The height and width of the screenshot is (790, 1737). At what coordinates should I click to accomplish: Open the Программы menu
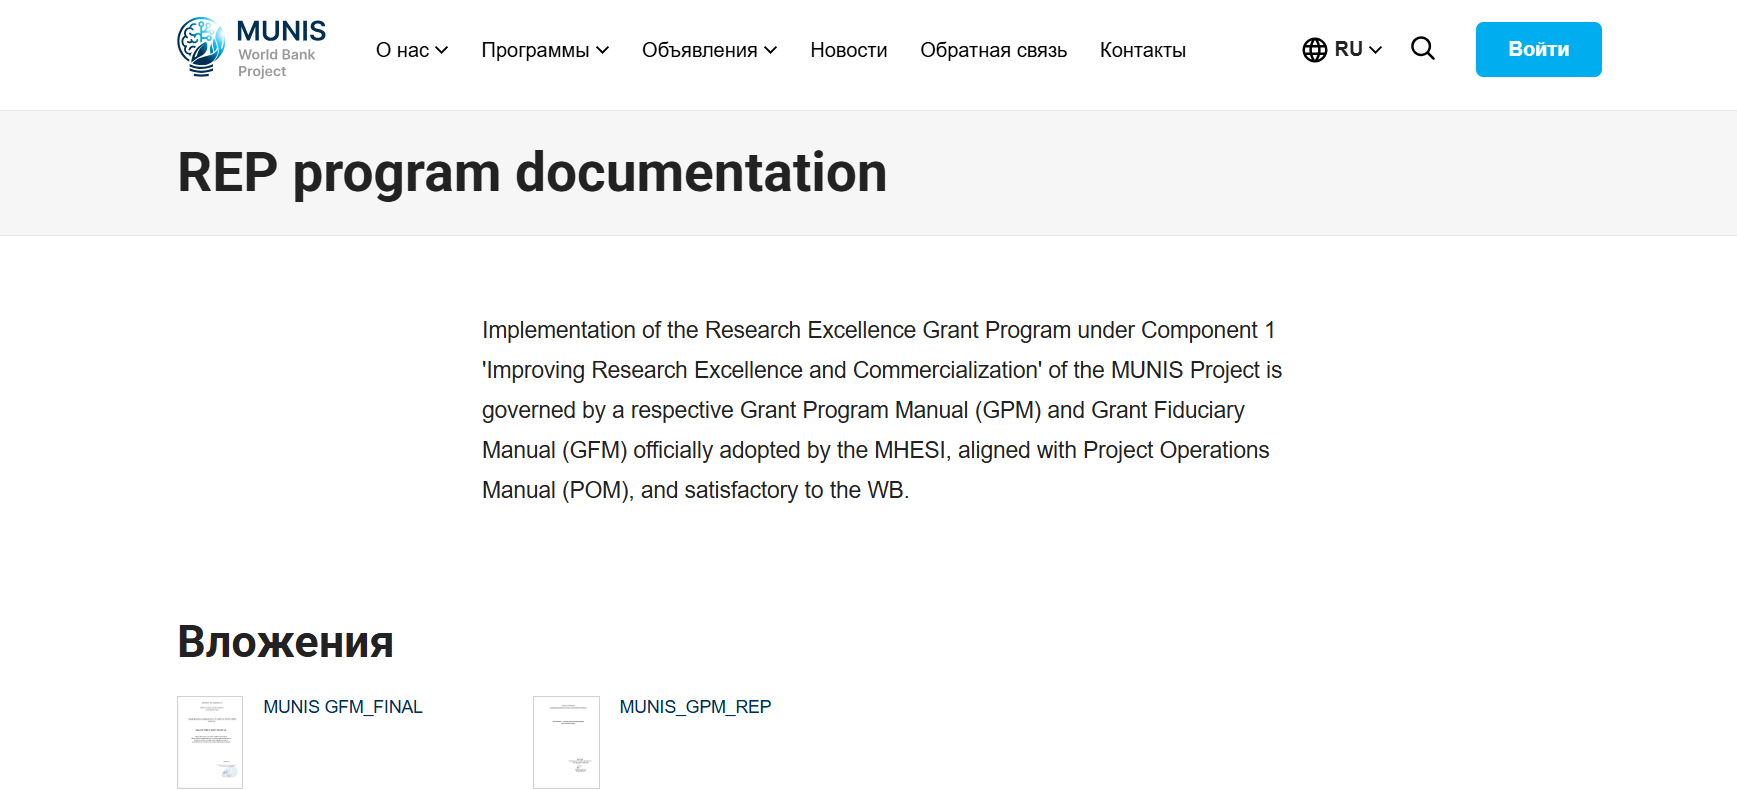click(x=535, y=50)
